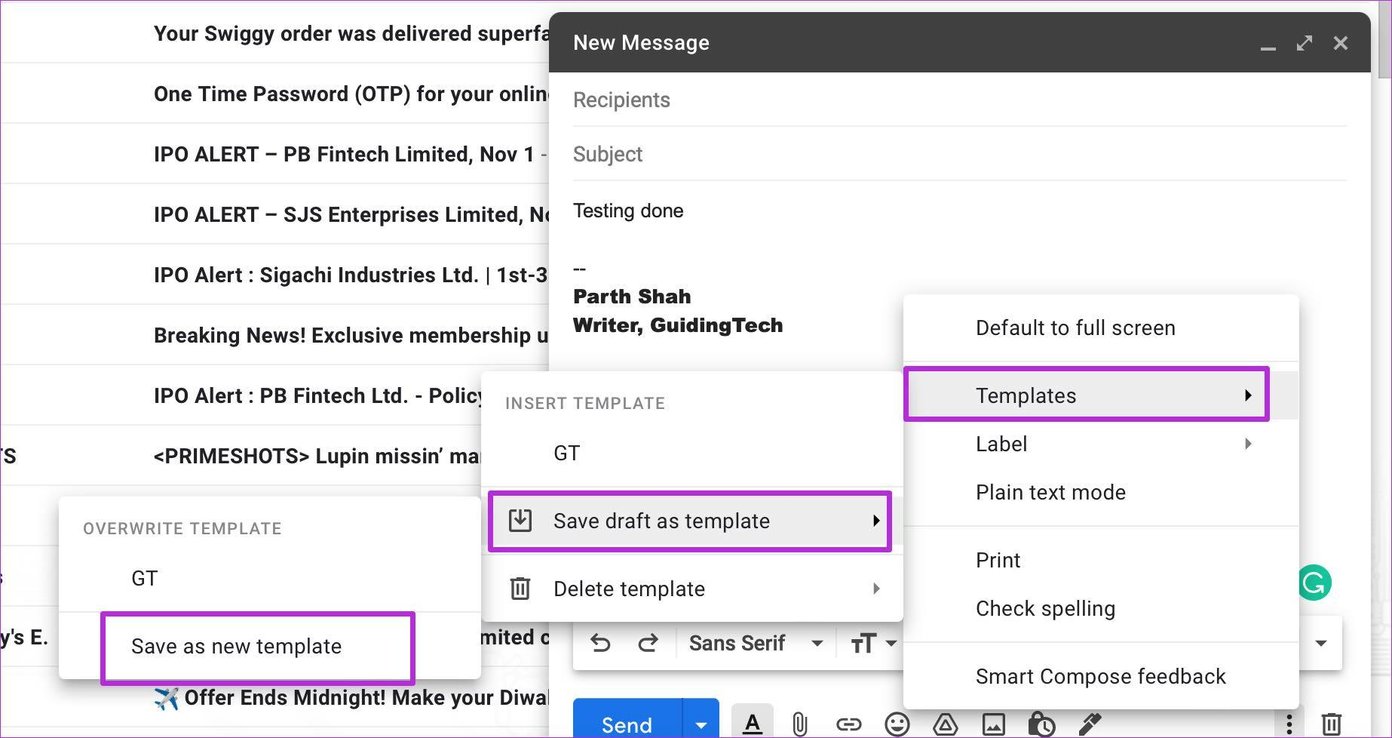1392x738 pixels.
Task: Attach a file using the paperclip icon
Action: (799, 723)
